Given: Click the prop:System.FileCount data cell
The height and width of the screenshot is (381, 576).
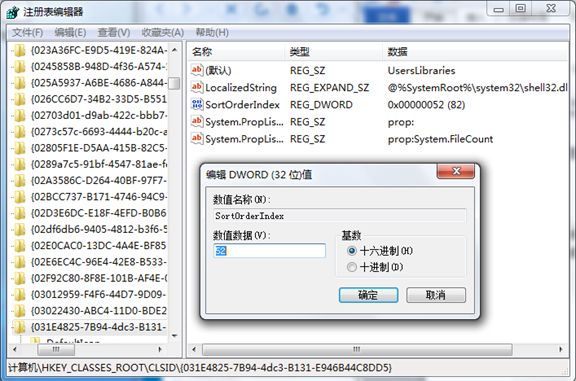Looking at the screenshot, I should tap(440, 139).
